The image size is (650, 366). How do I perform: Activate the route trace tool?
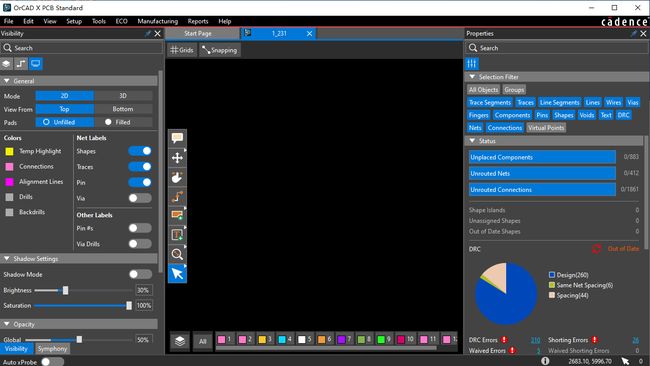[x=177, y=196]
